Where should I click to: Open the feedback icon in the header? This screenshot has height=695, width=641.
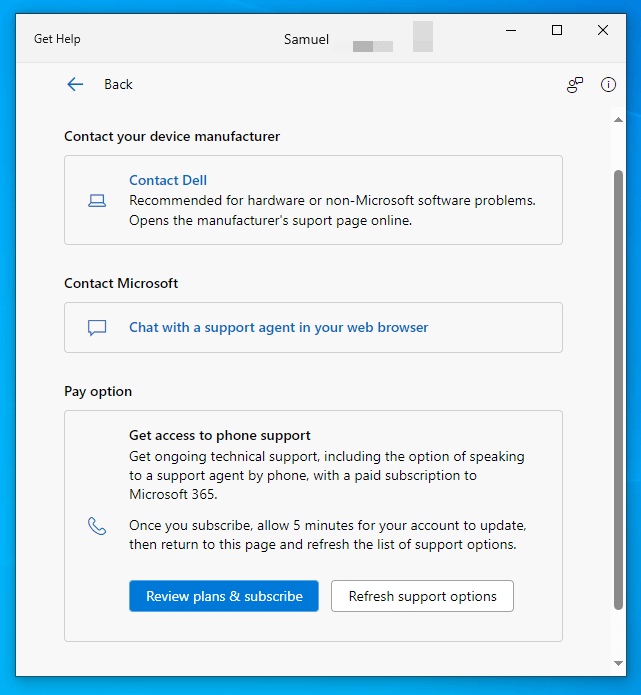point(575,84)
